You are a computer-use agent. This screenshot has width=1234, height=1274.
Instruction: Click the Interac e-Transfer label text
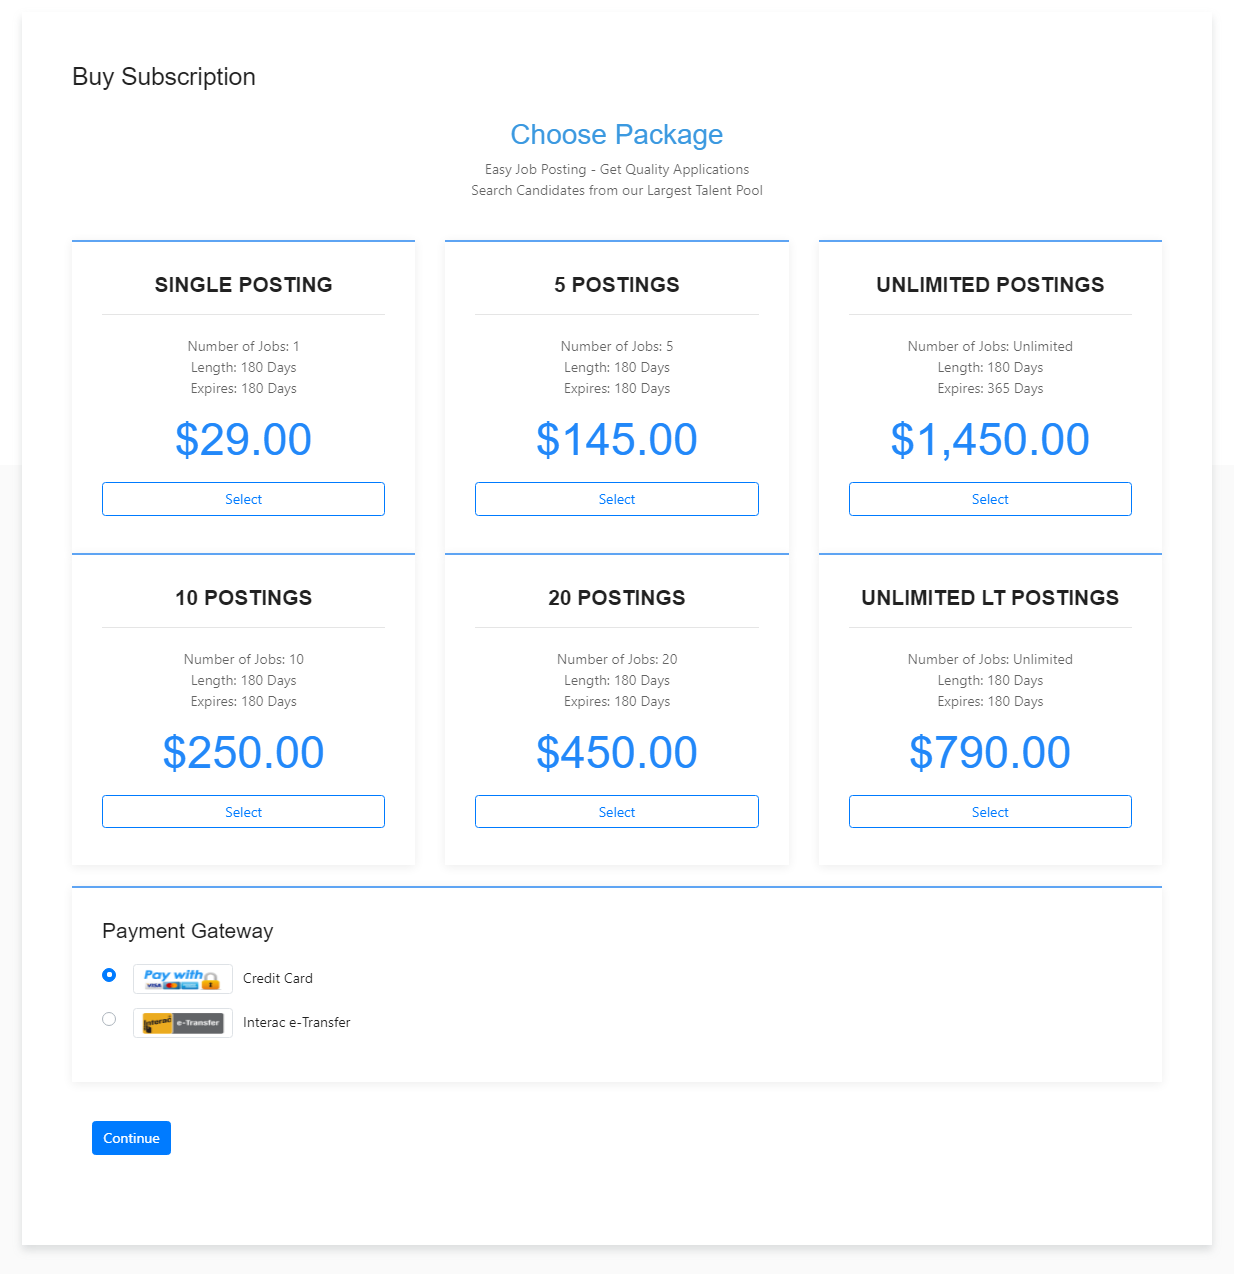297,1023
